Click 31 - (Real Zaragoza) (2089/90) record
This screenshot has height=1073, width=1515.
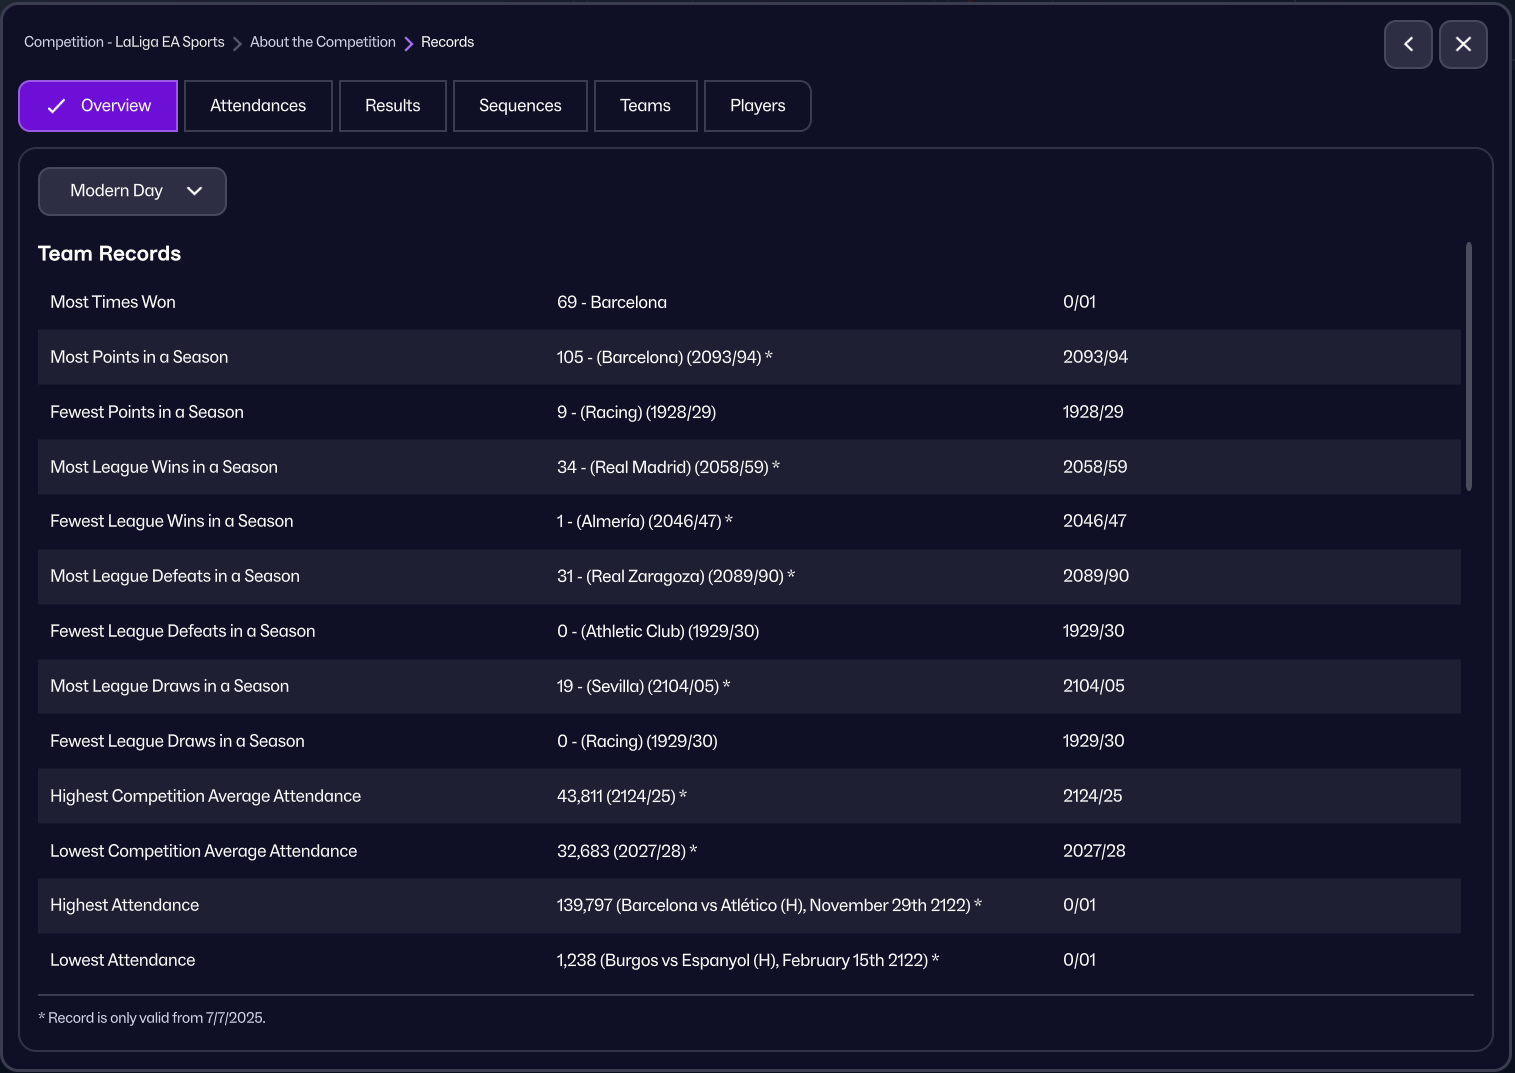click(676, 576)
